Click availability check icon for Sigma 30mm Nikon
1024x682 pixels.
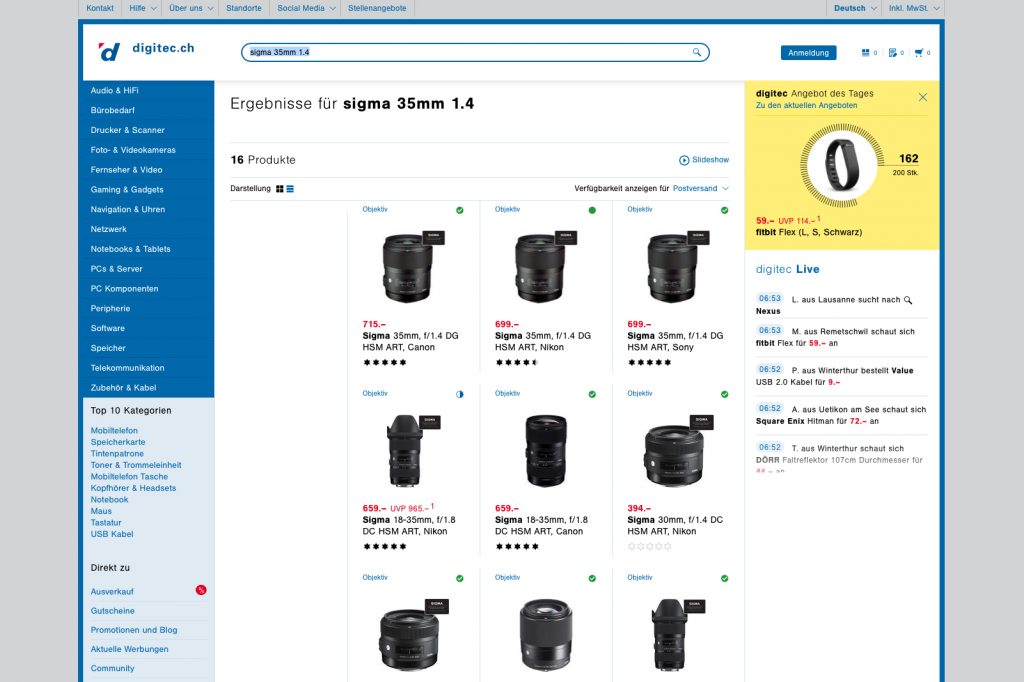tap(724, 395)
